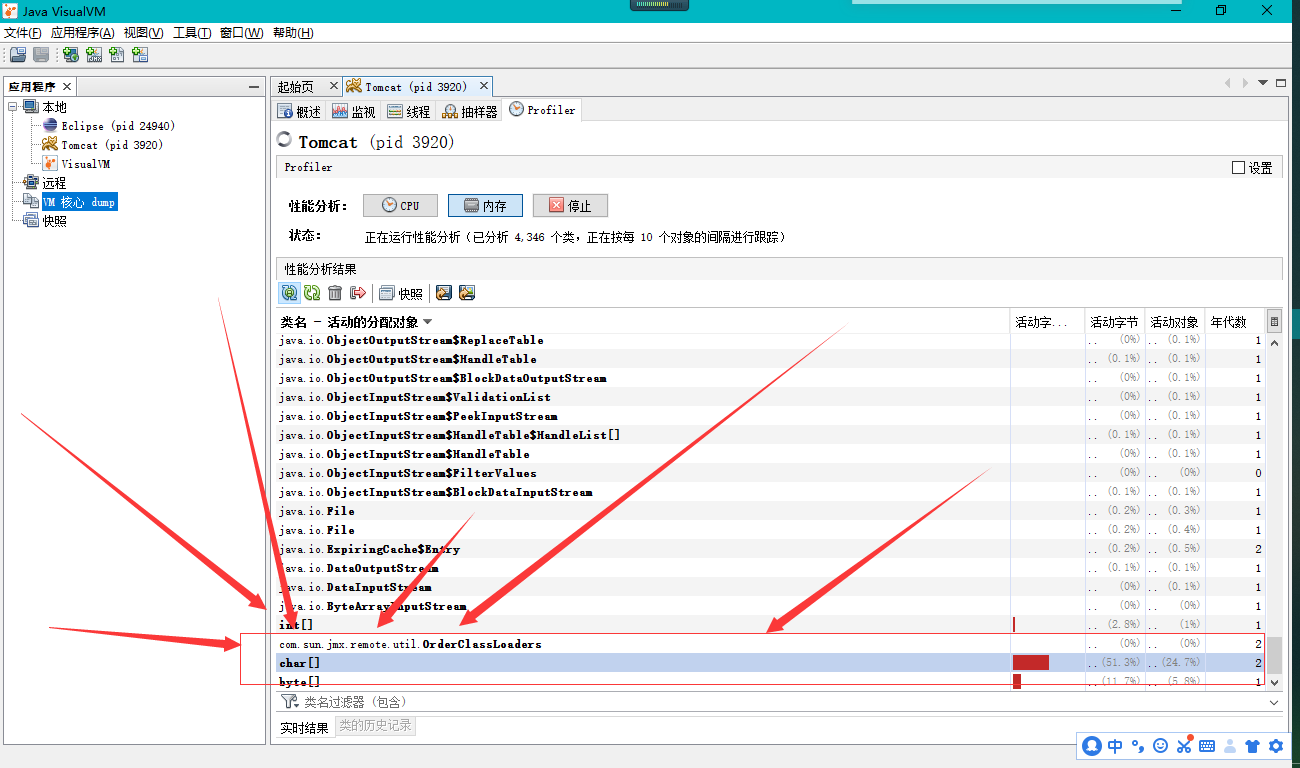Open the 线程 threads tab

[x=409, y=111]
